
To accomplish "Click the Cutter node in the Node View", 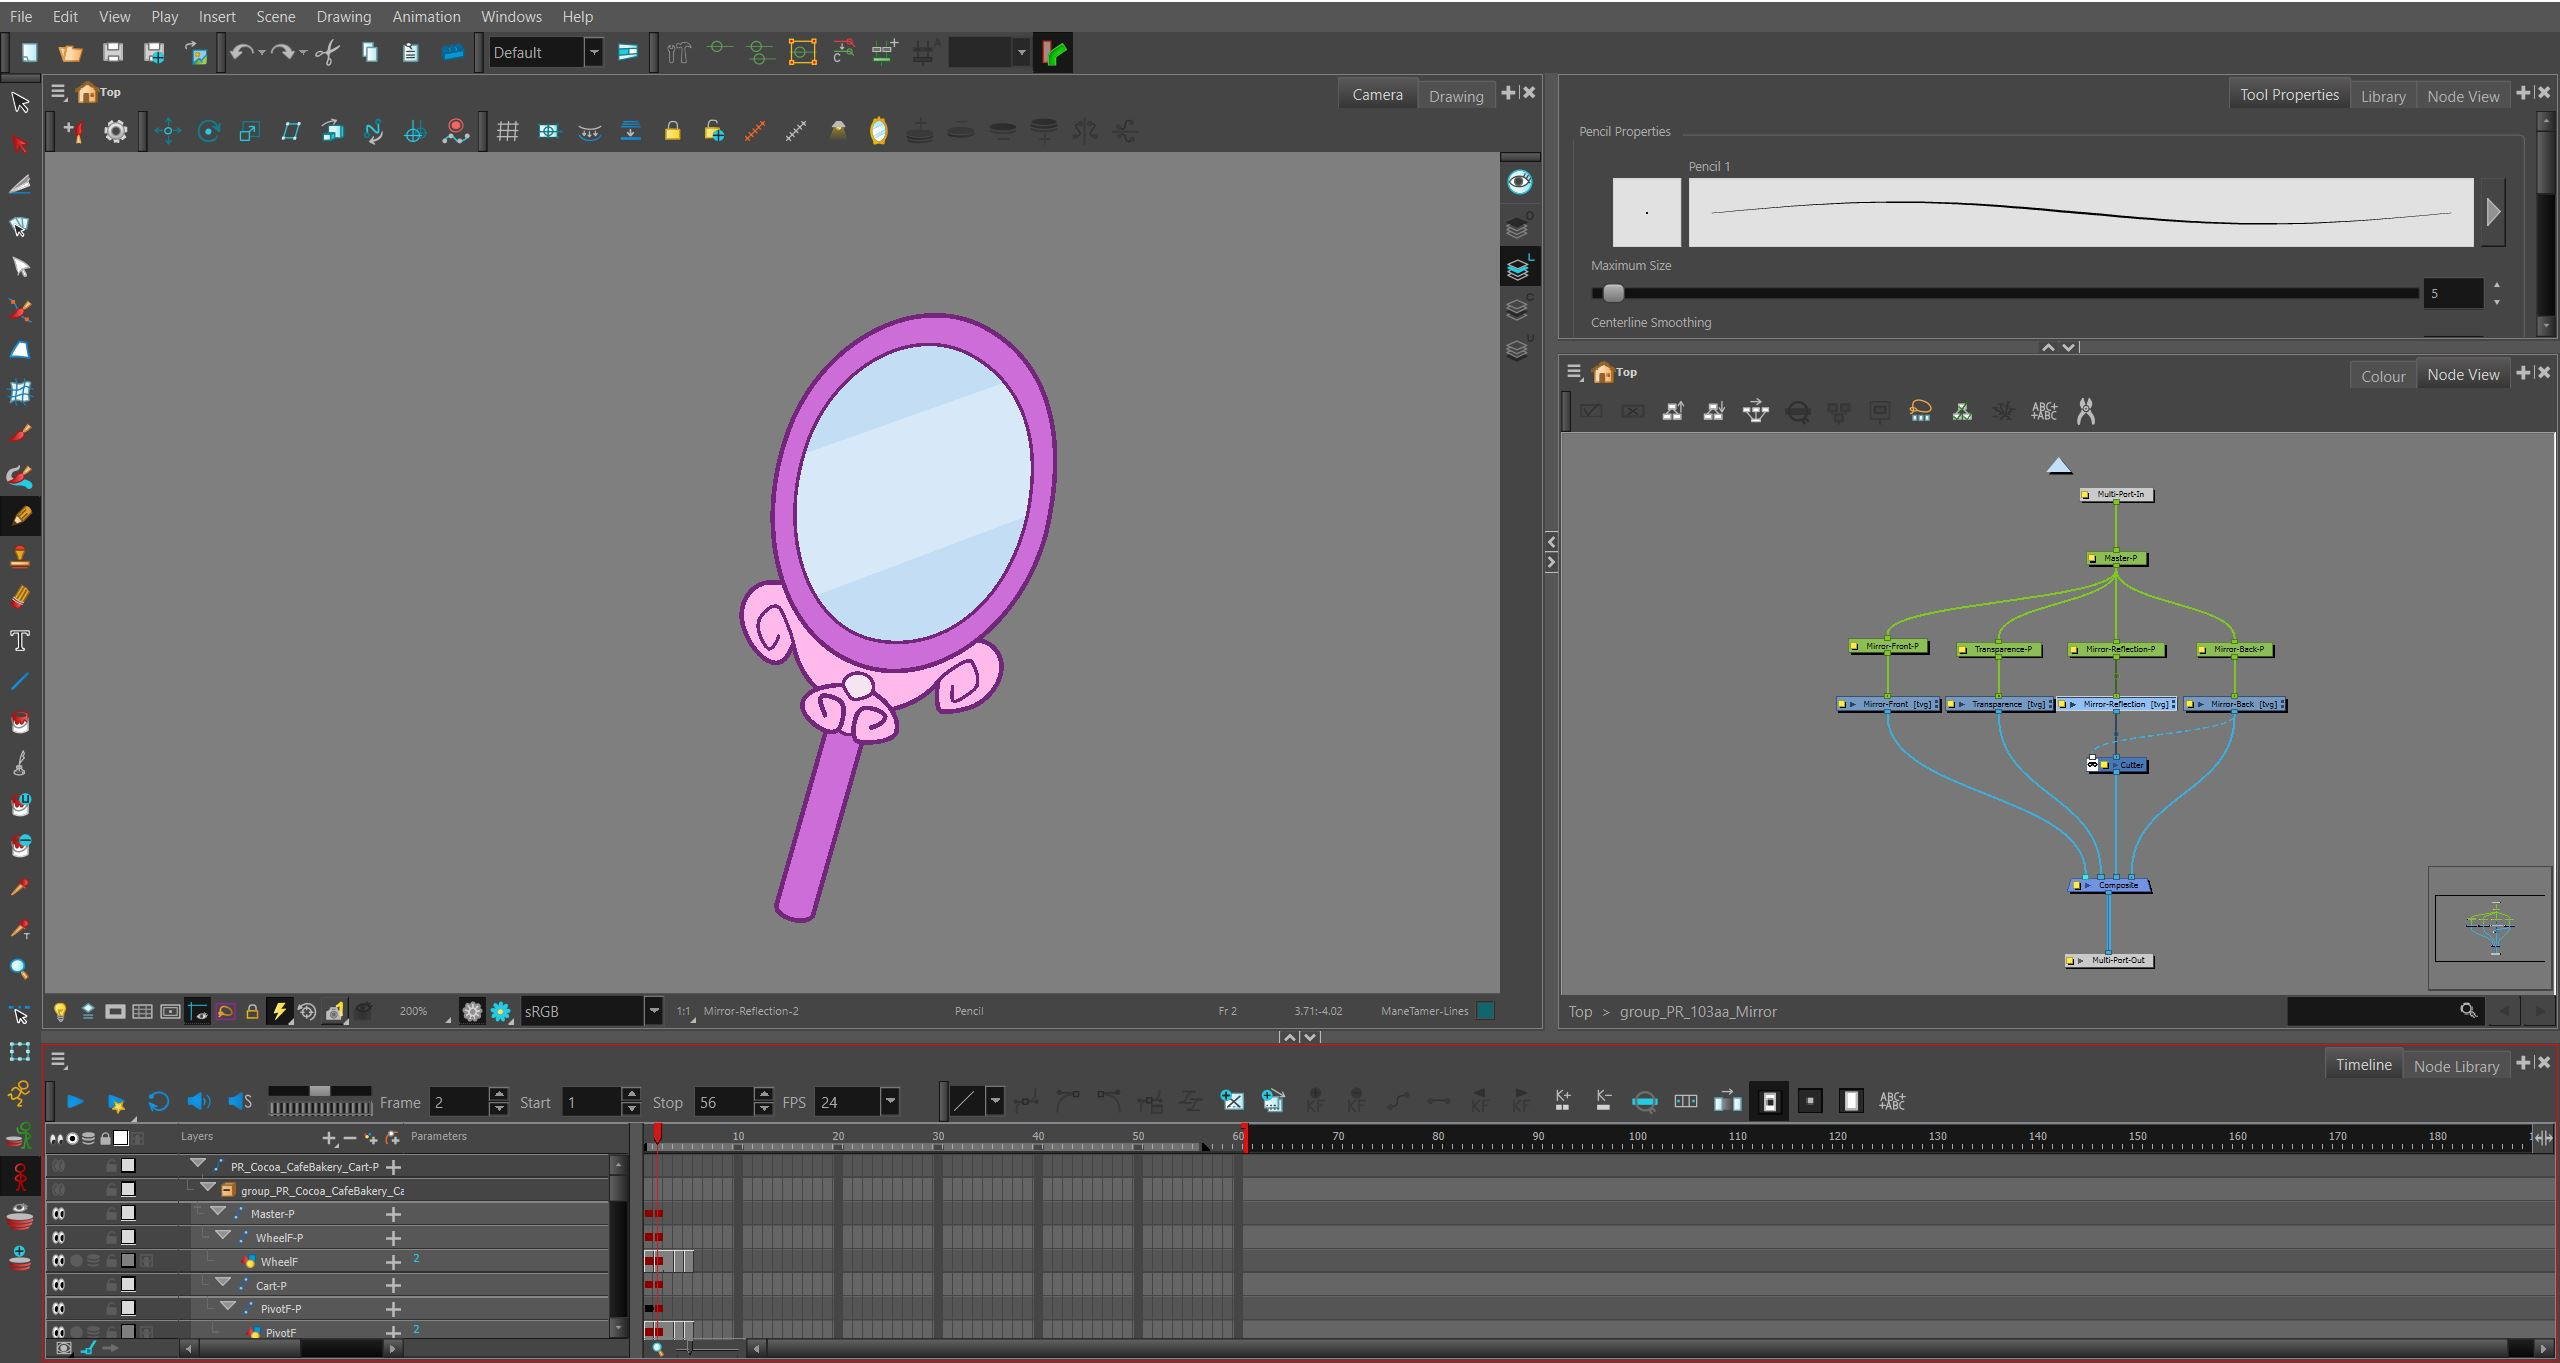I will (2123, 765).
